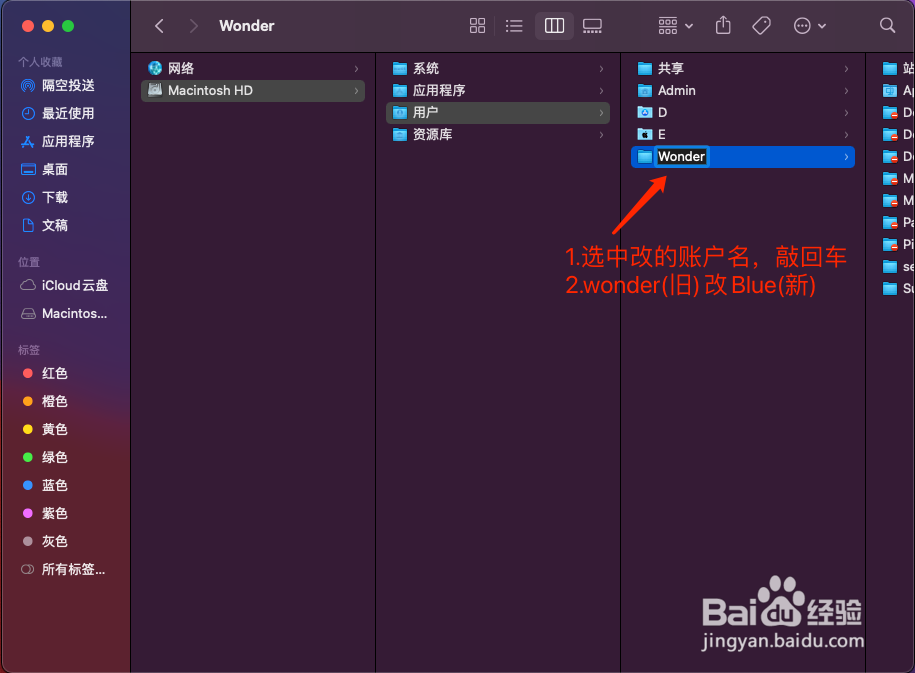Click the Wonder rename input field

681,156
